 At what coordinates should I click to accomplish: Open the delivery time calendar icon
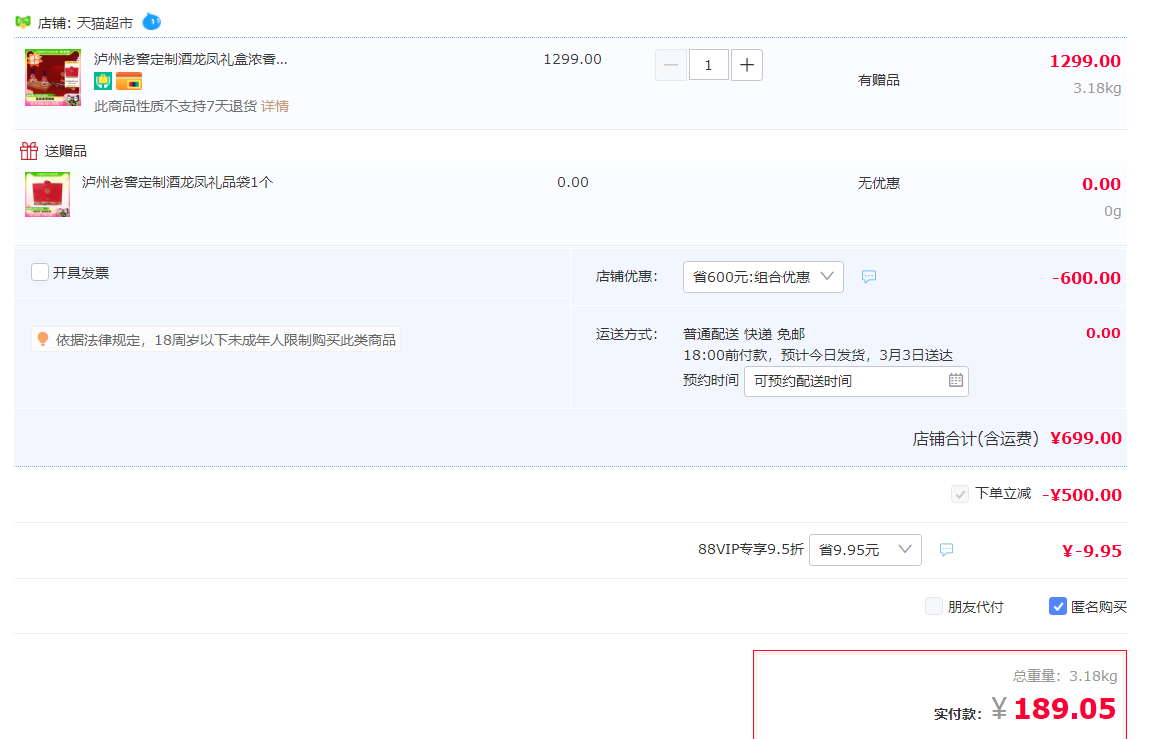[956, 380]
